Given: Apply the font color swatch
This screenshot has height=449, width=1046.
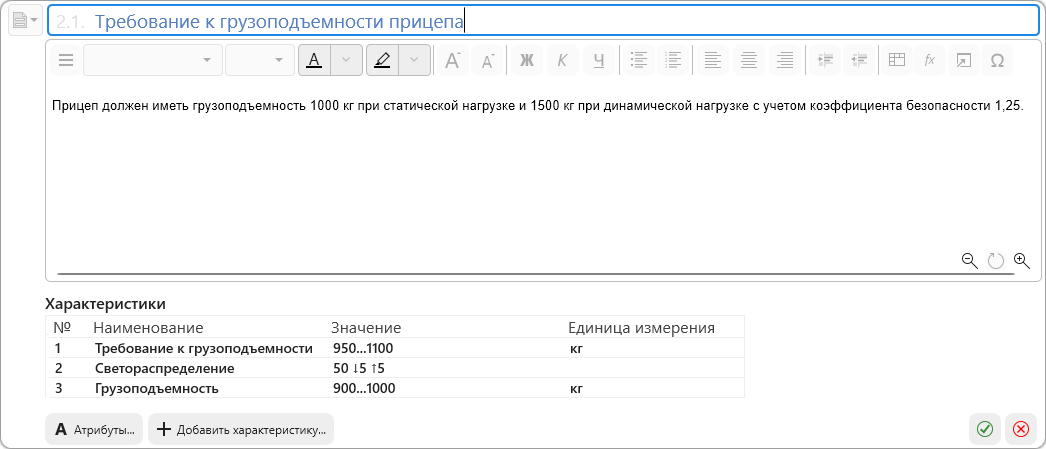Looking at the screenshot, I should pos(314,61).
